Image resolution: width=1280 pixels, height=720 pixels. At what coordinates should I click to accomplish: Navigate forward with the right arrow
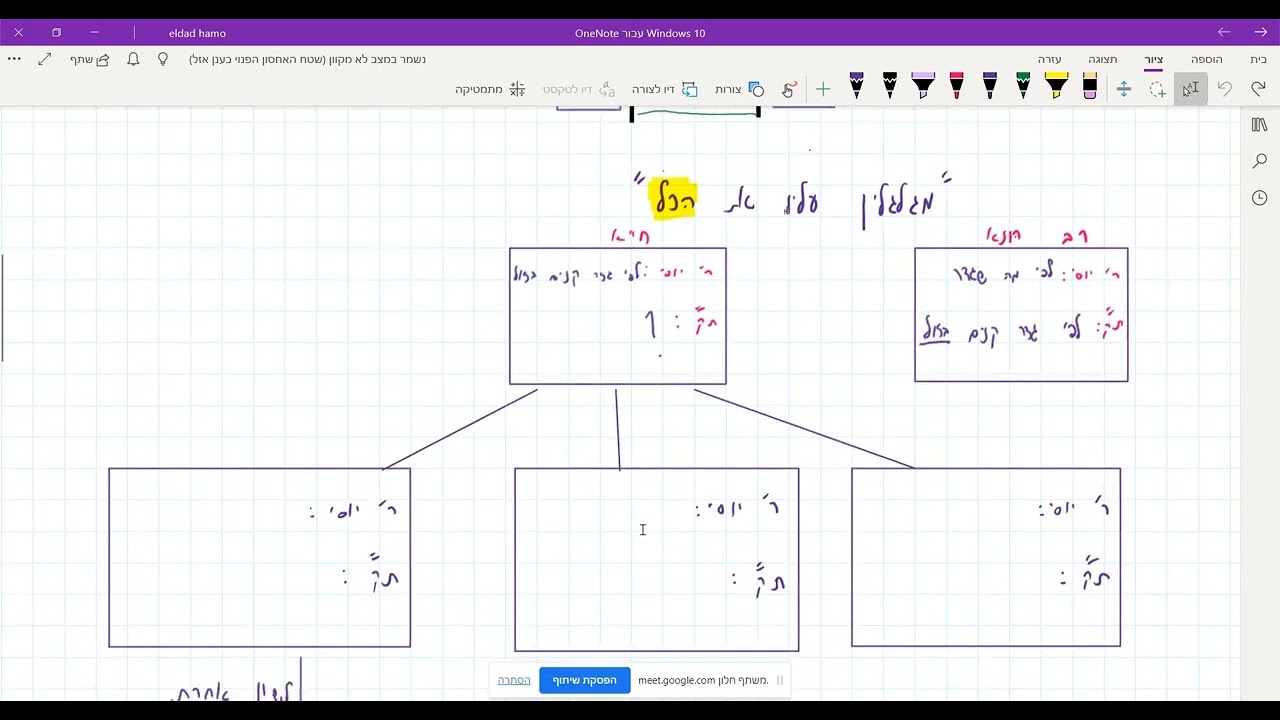click(1260, 33)
